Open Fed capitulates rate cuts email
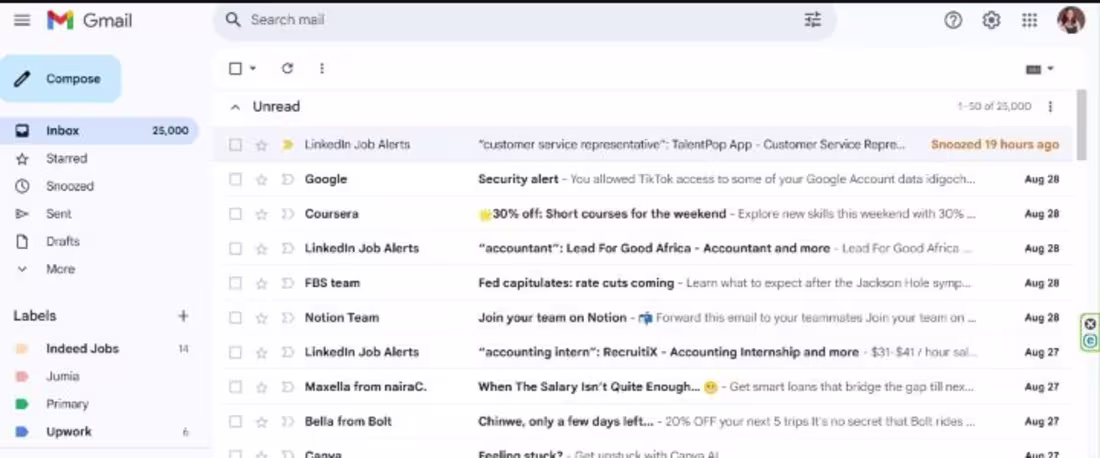This screenshot has height=458, width=1100. click(x=643, y=283)
